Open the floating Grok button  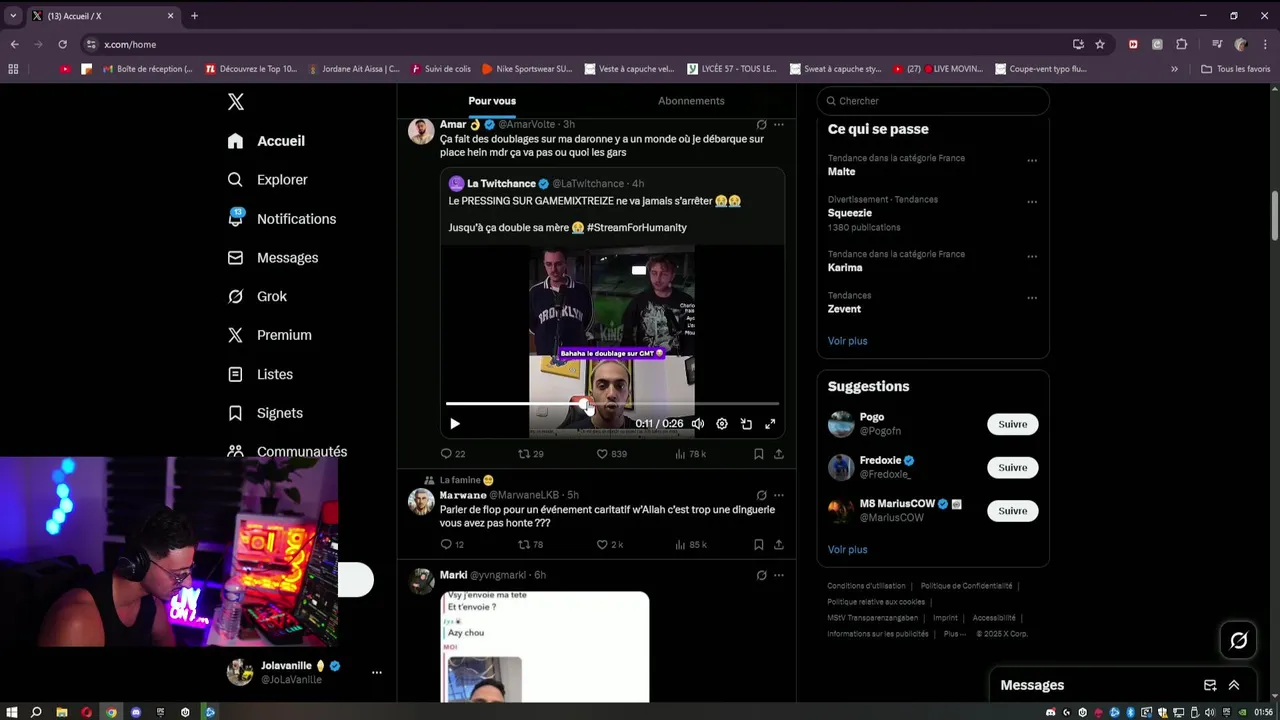point(1238,640)
